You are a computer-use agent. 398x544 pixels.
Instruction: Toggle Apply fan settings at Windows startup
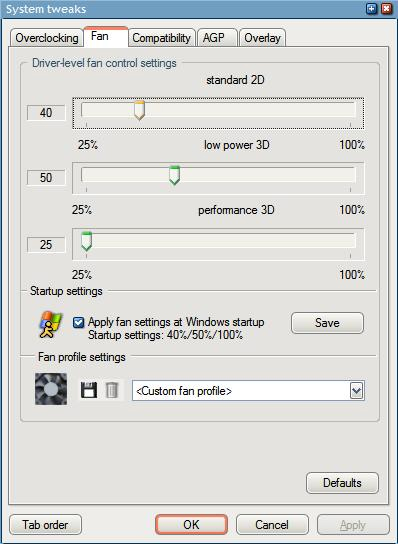coord(78,323)
